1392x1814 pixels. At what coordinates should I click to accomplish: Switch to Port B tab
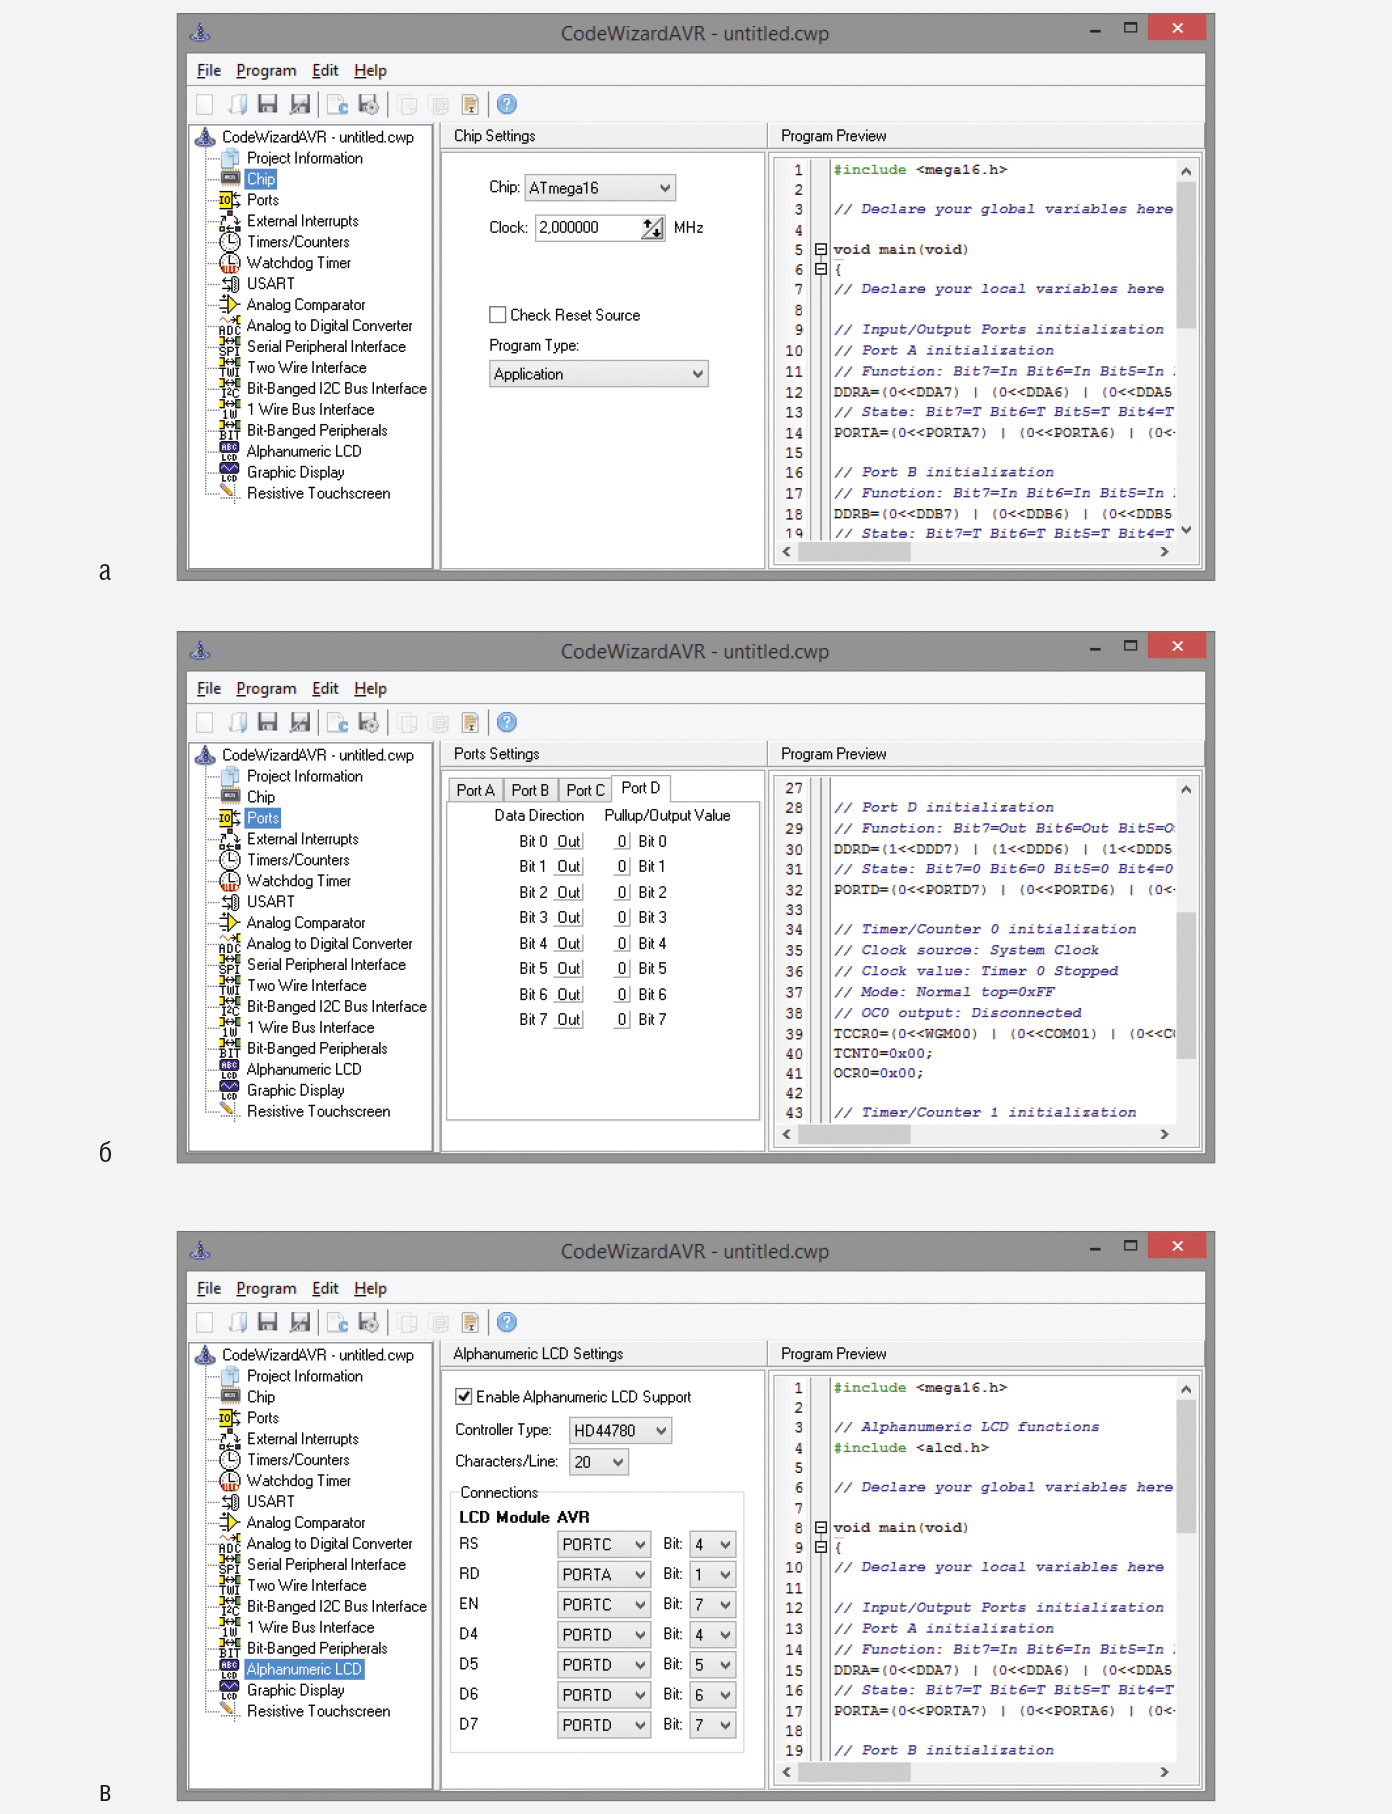530,790
